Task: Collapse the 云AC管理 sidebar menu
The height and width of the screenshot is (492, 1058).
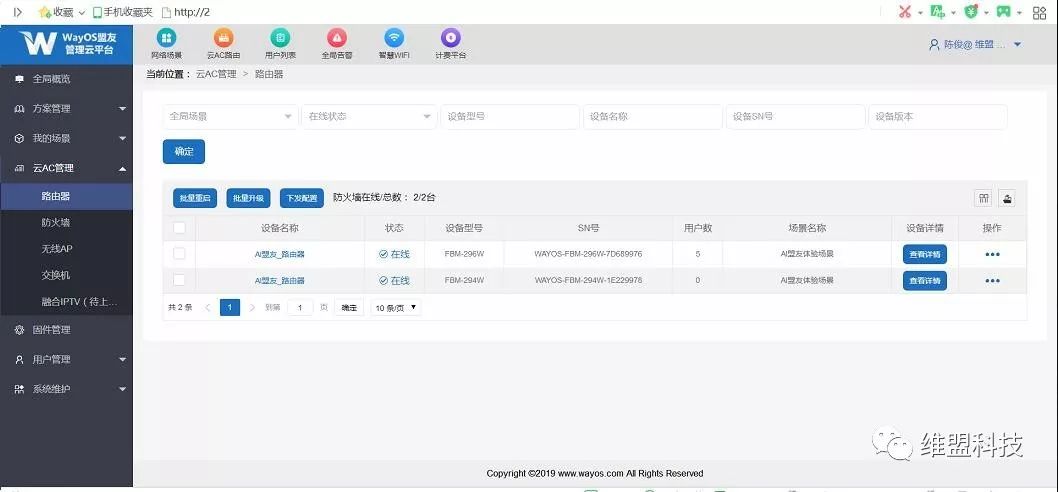Action: (66, 168)
